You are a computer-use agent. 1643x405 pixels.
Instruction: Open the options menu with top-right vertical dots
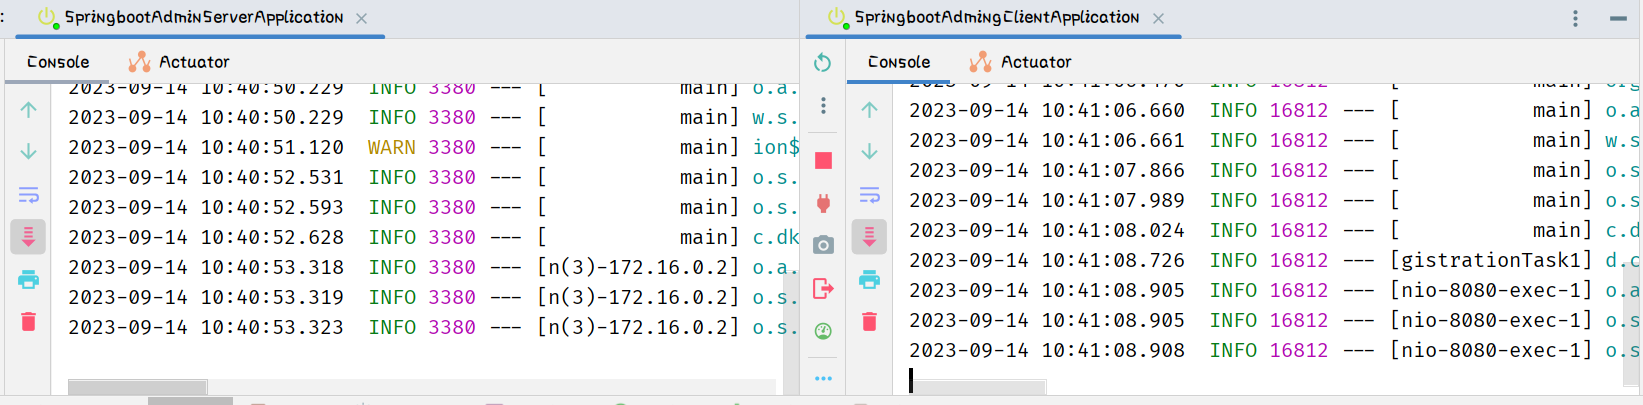(x=1575, y=18)
